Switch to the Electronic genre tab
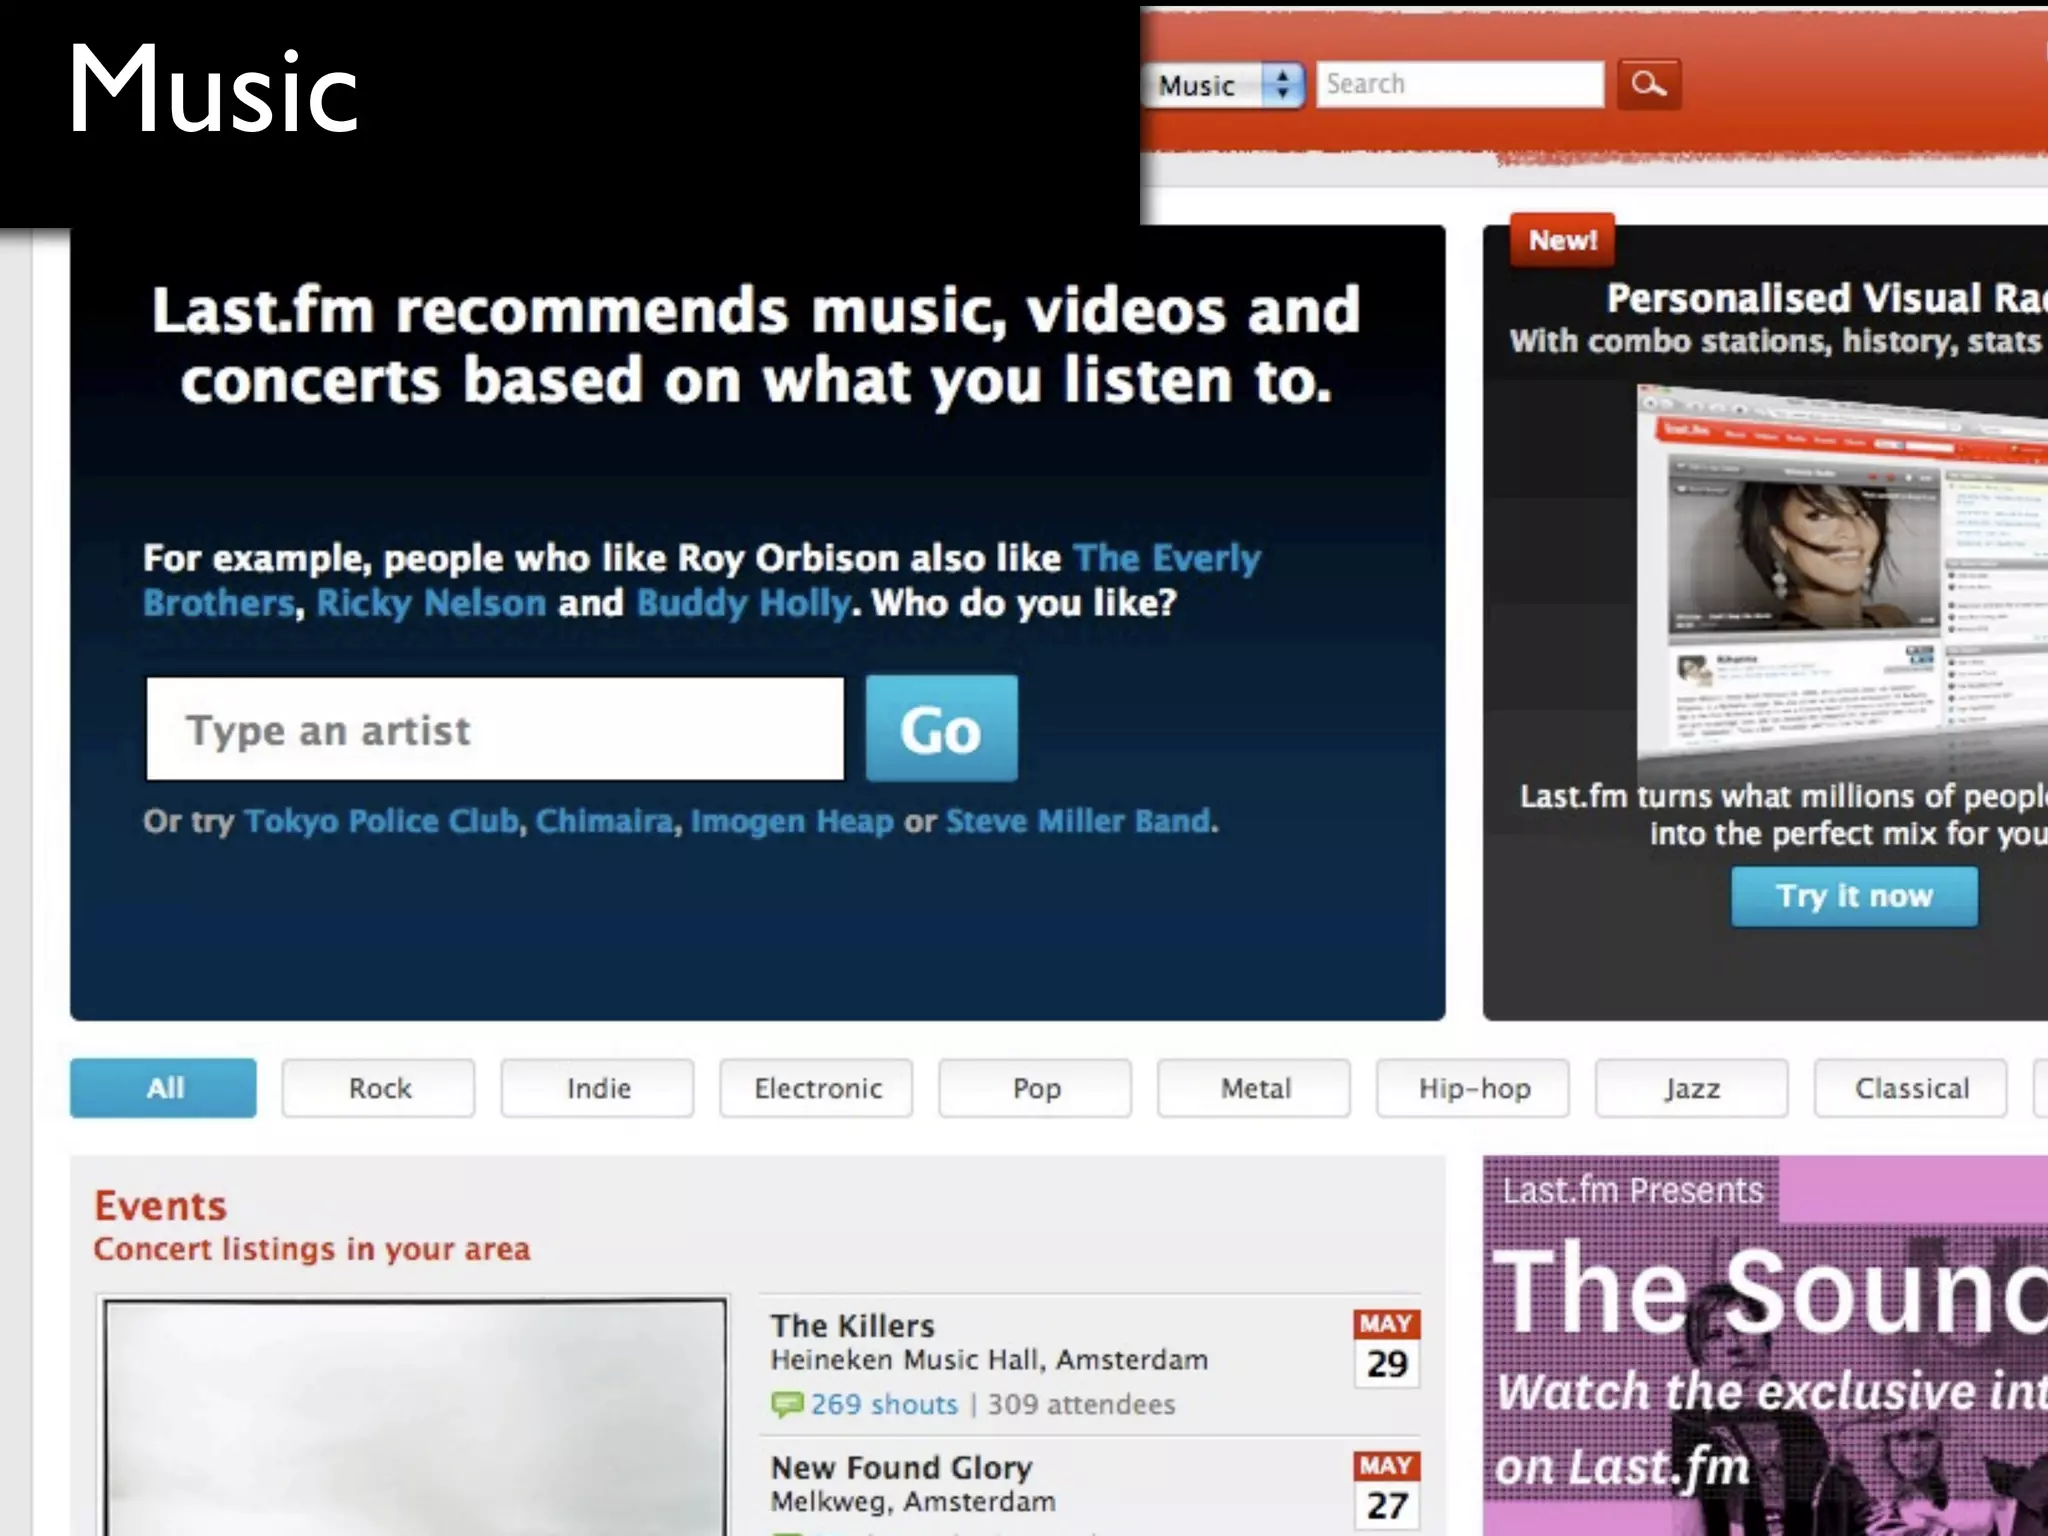2048x1536 pixels. [817, 1088]
